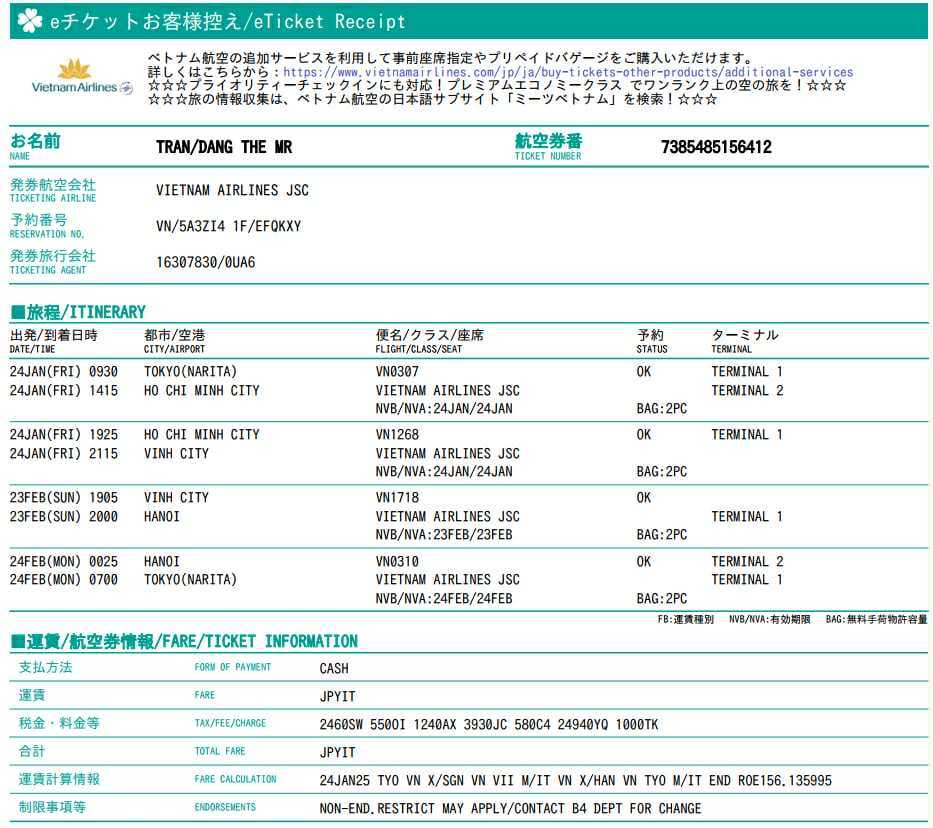
Task: Click reservation number VN/5A3ZI4 1F/EFQKXY
Action: [228, 226]
